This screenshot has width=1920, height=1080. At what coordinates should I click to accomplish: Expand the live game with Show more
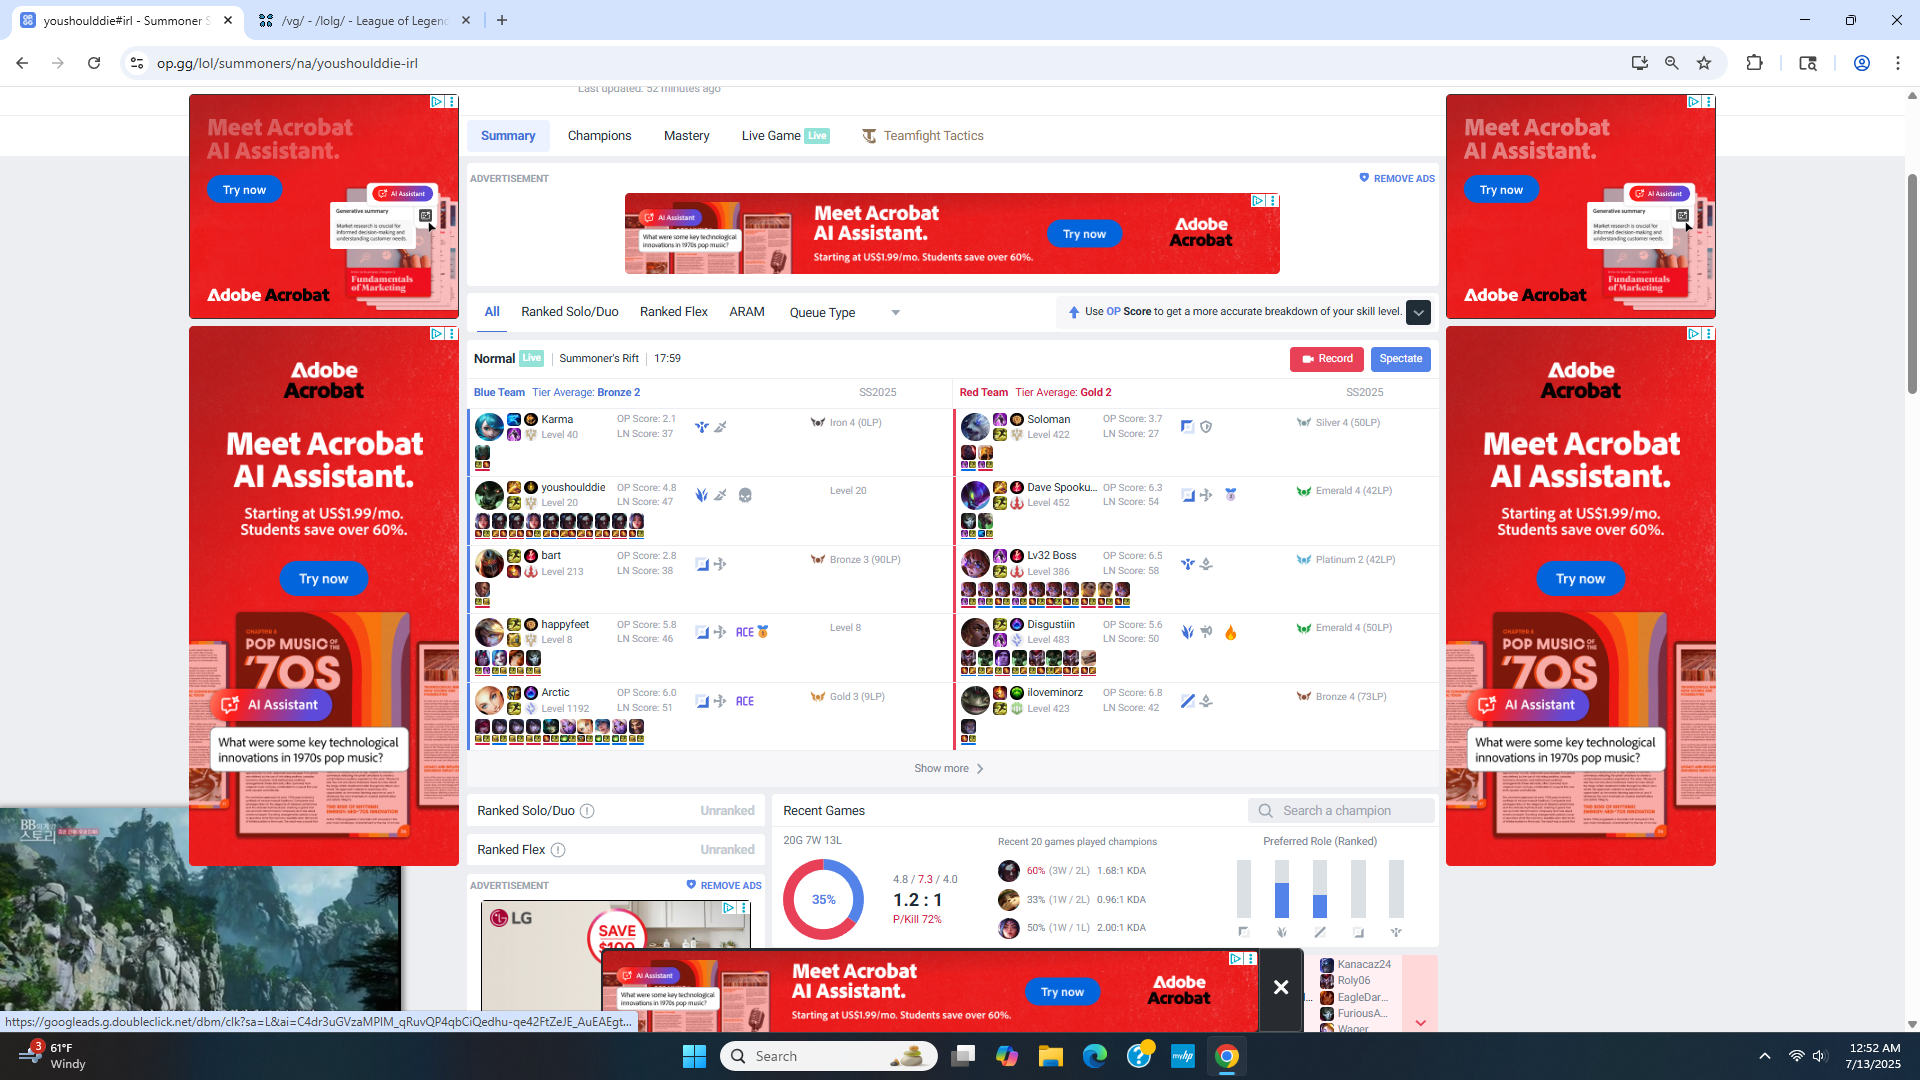point(949,769)
